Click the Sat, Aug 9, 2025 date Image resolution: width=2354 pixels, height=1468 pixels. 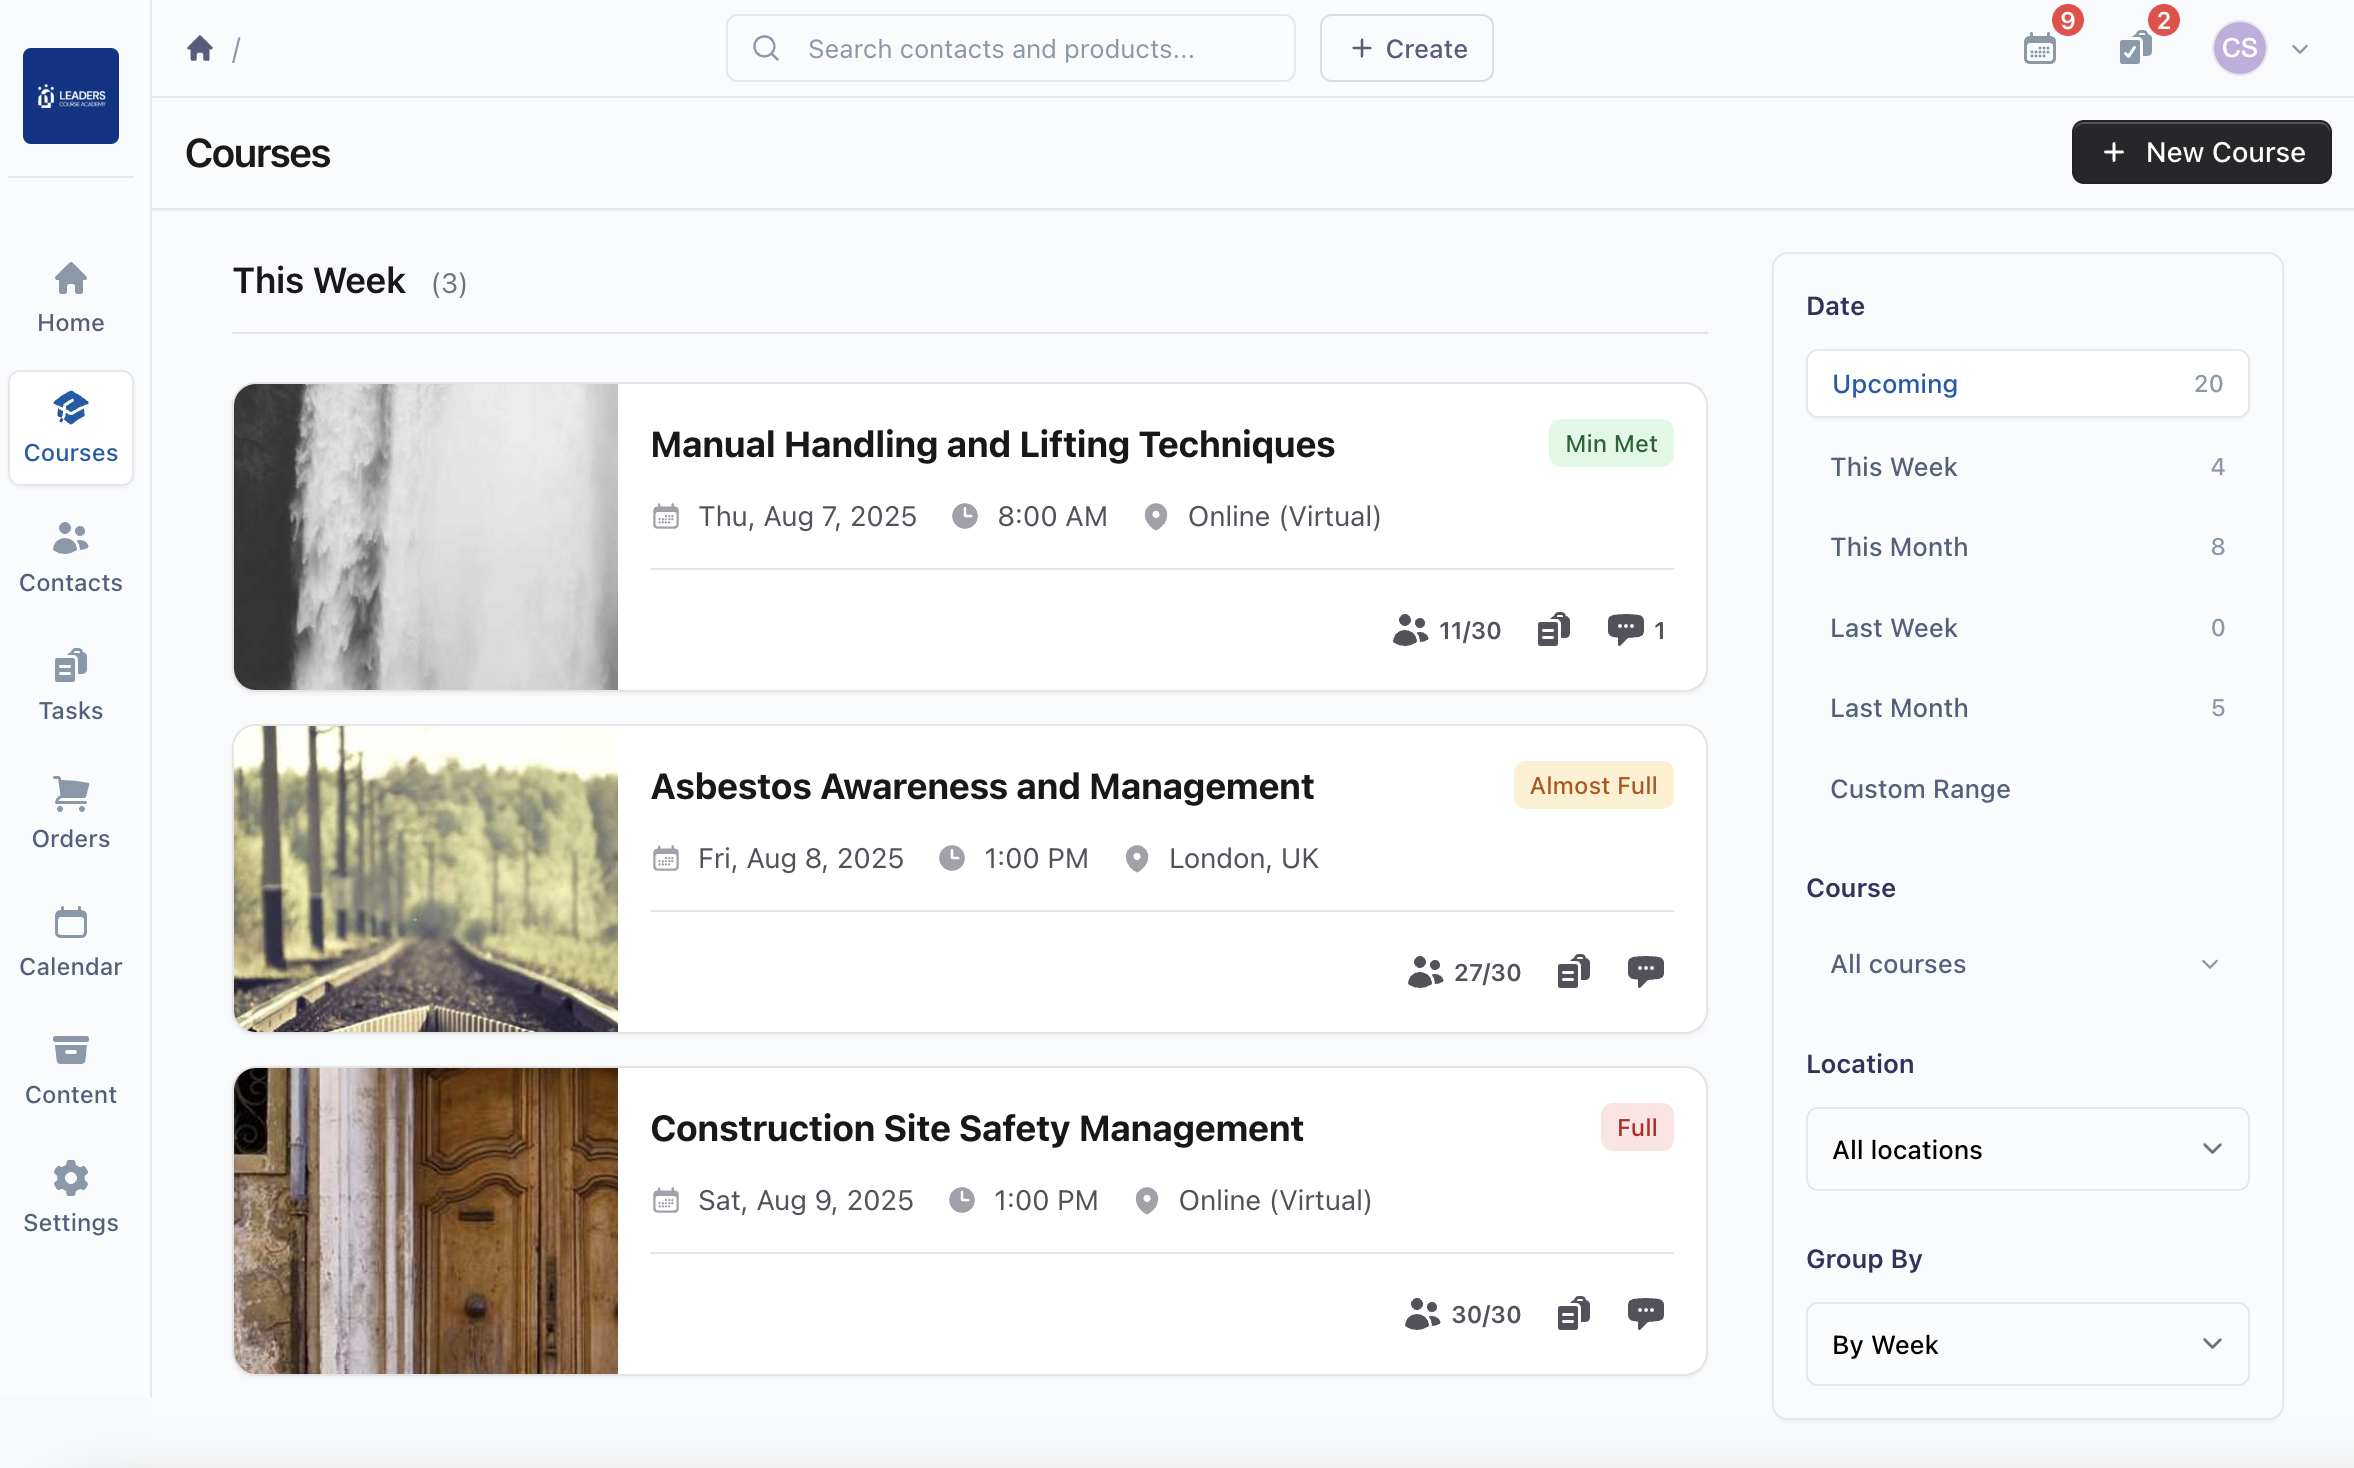(805, 1200)
